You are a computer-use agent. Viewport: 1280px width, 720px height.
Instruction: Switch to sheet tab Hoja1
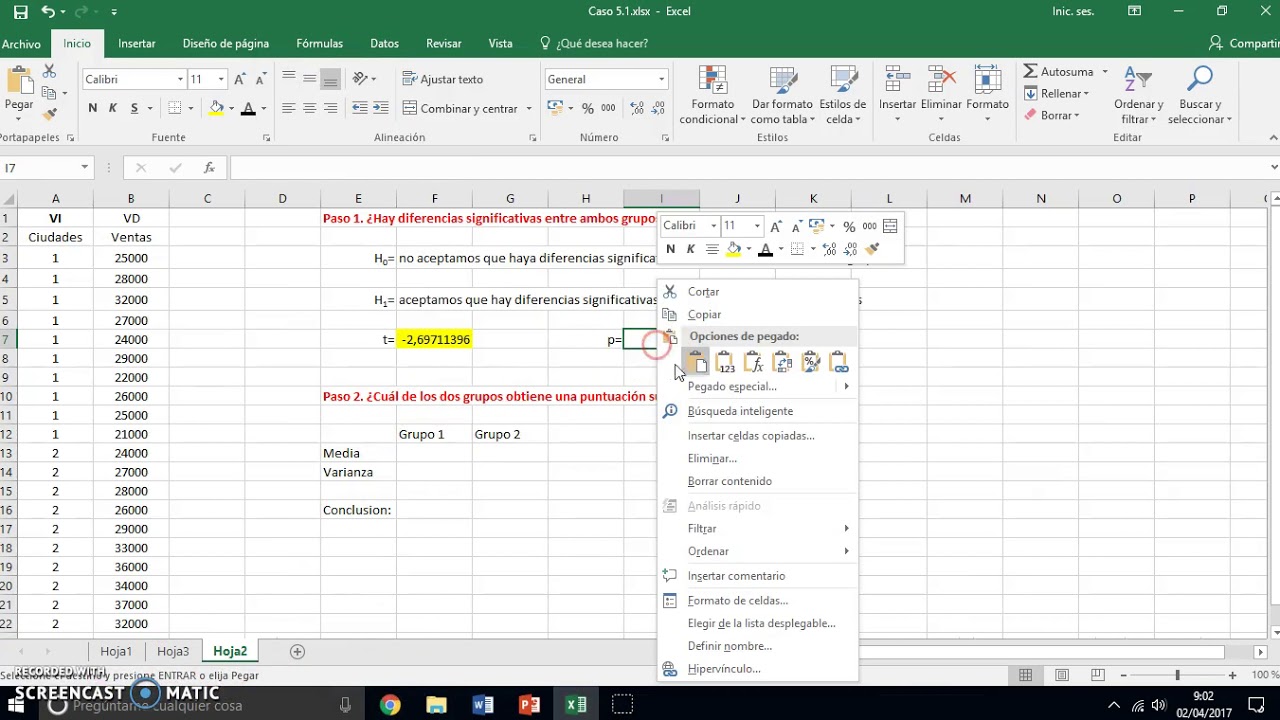pyautogui.click(x=116, y=651)
